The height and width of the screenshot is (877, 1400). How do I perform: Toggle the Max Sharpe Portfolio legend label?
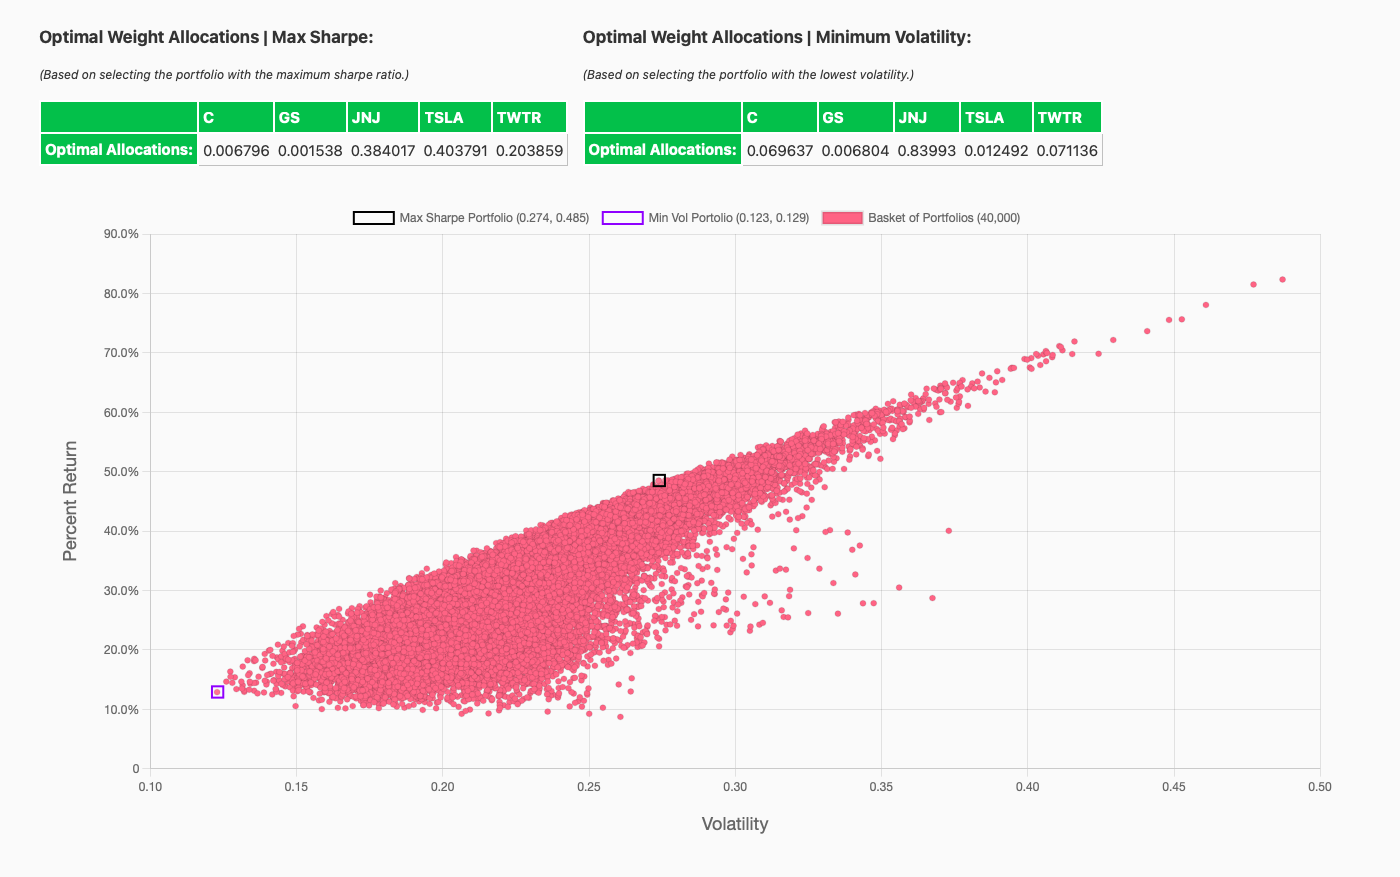click(x=494, y=218)
